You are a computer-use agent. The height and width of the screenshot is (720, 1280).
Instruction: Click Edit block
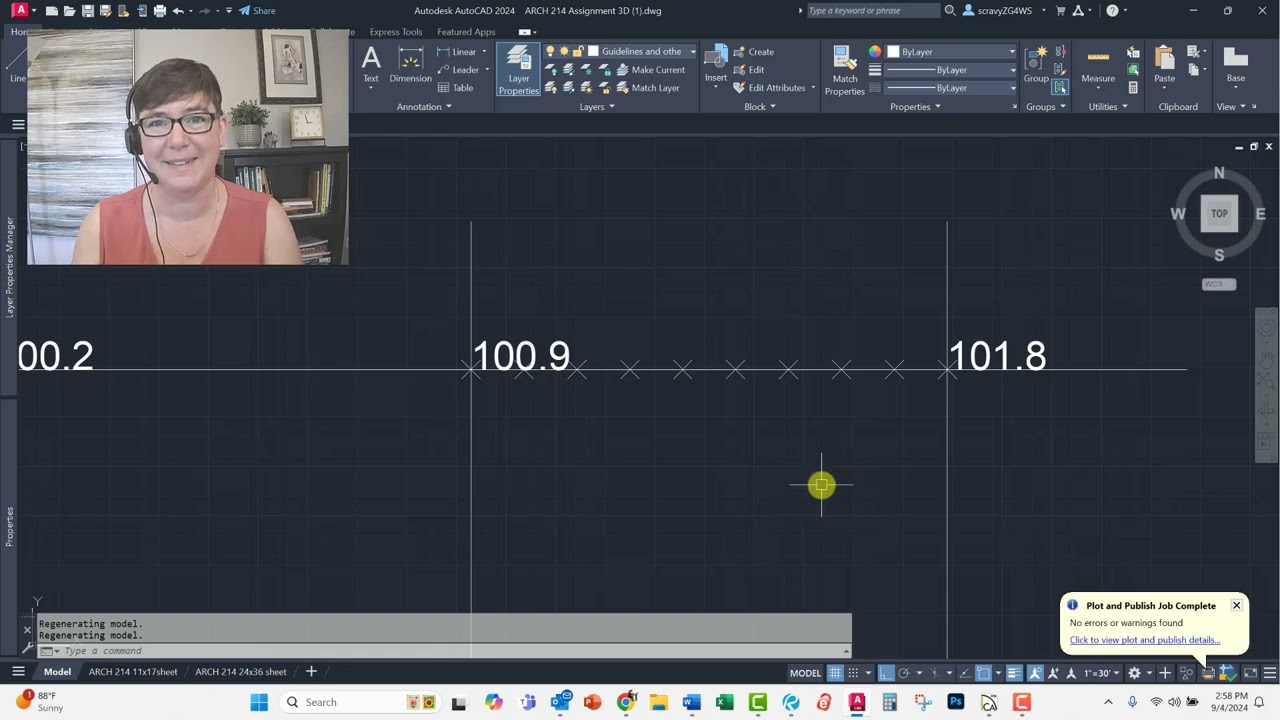point(749,70)
